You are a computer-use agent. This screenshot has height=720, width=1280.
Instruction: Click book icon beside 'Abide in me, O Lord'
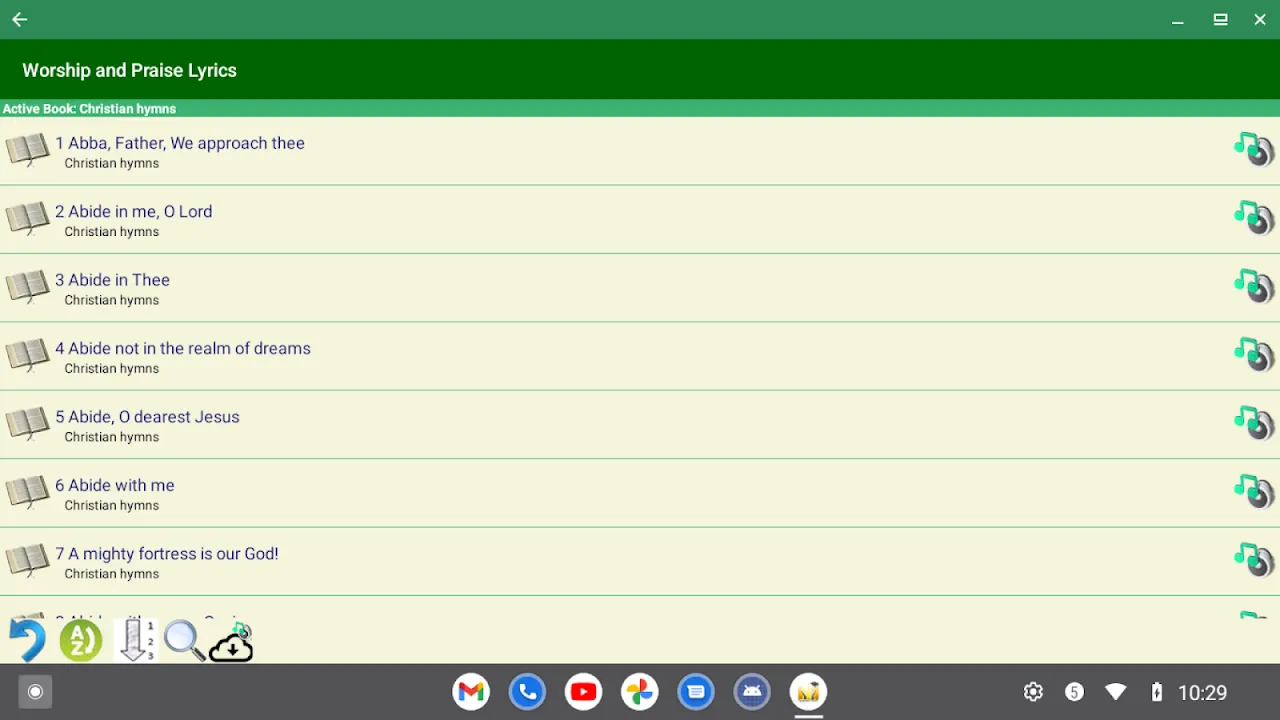pos(27,218)
